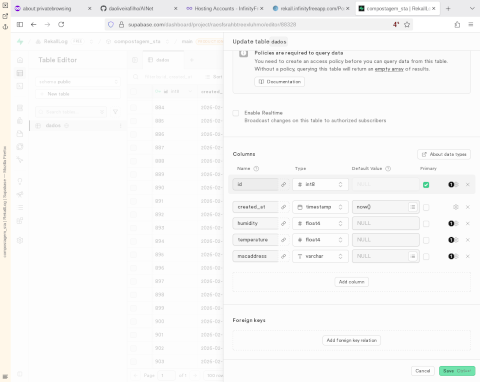This screenshot has width=480, height=382.
Task: Cancel the table update
Action: click(423, 371)
